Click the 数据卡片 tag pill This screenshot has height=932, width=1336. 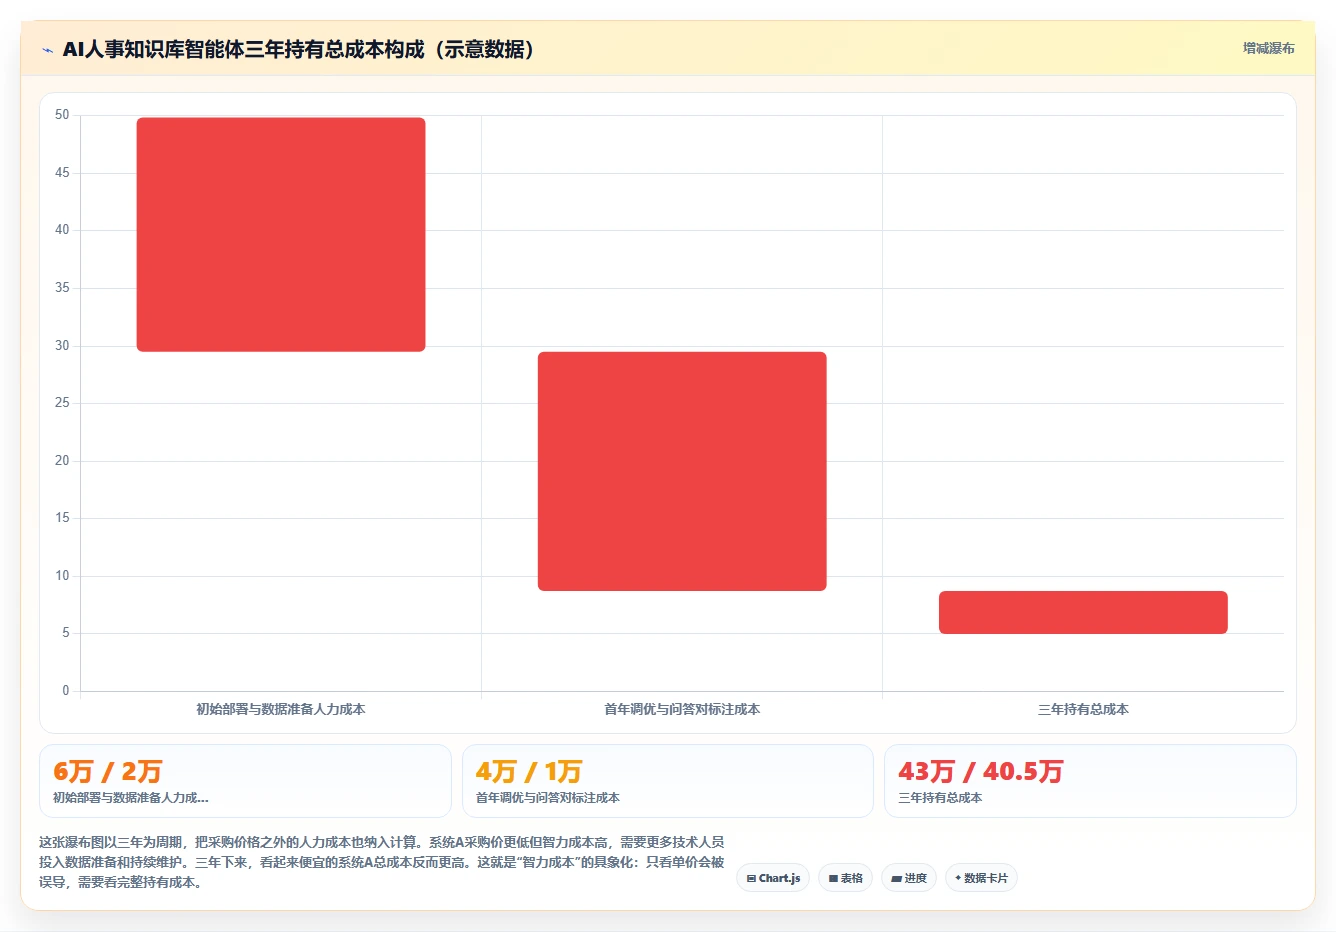[x=981, y=878]
